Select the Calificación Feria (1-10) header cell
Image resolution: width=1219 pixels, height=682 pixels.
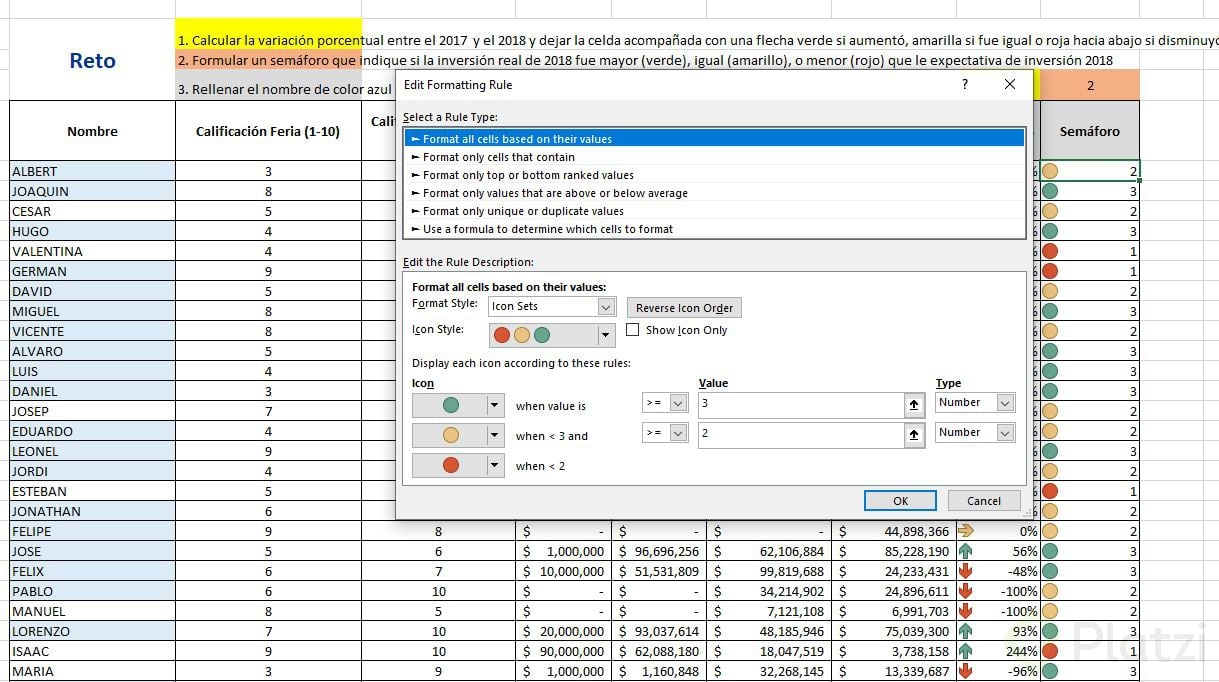268,131
